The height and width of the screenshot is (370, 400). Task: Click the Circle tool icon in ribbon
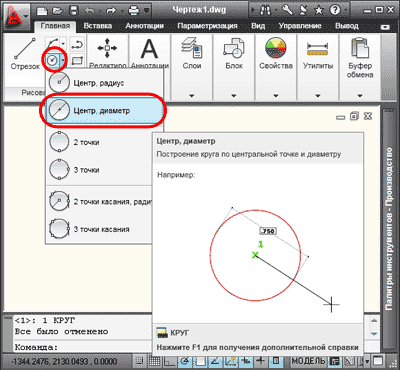[52, 61]
